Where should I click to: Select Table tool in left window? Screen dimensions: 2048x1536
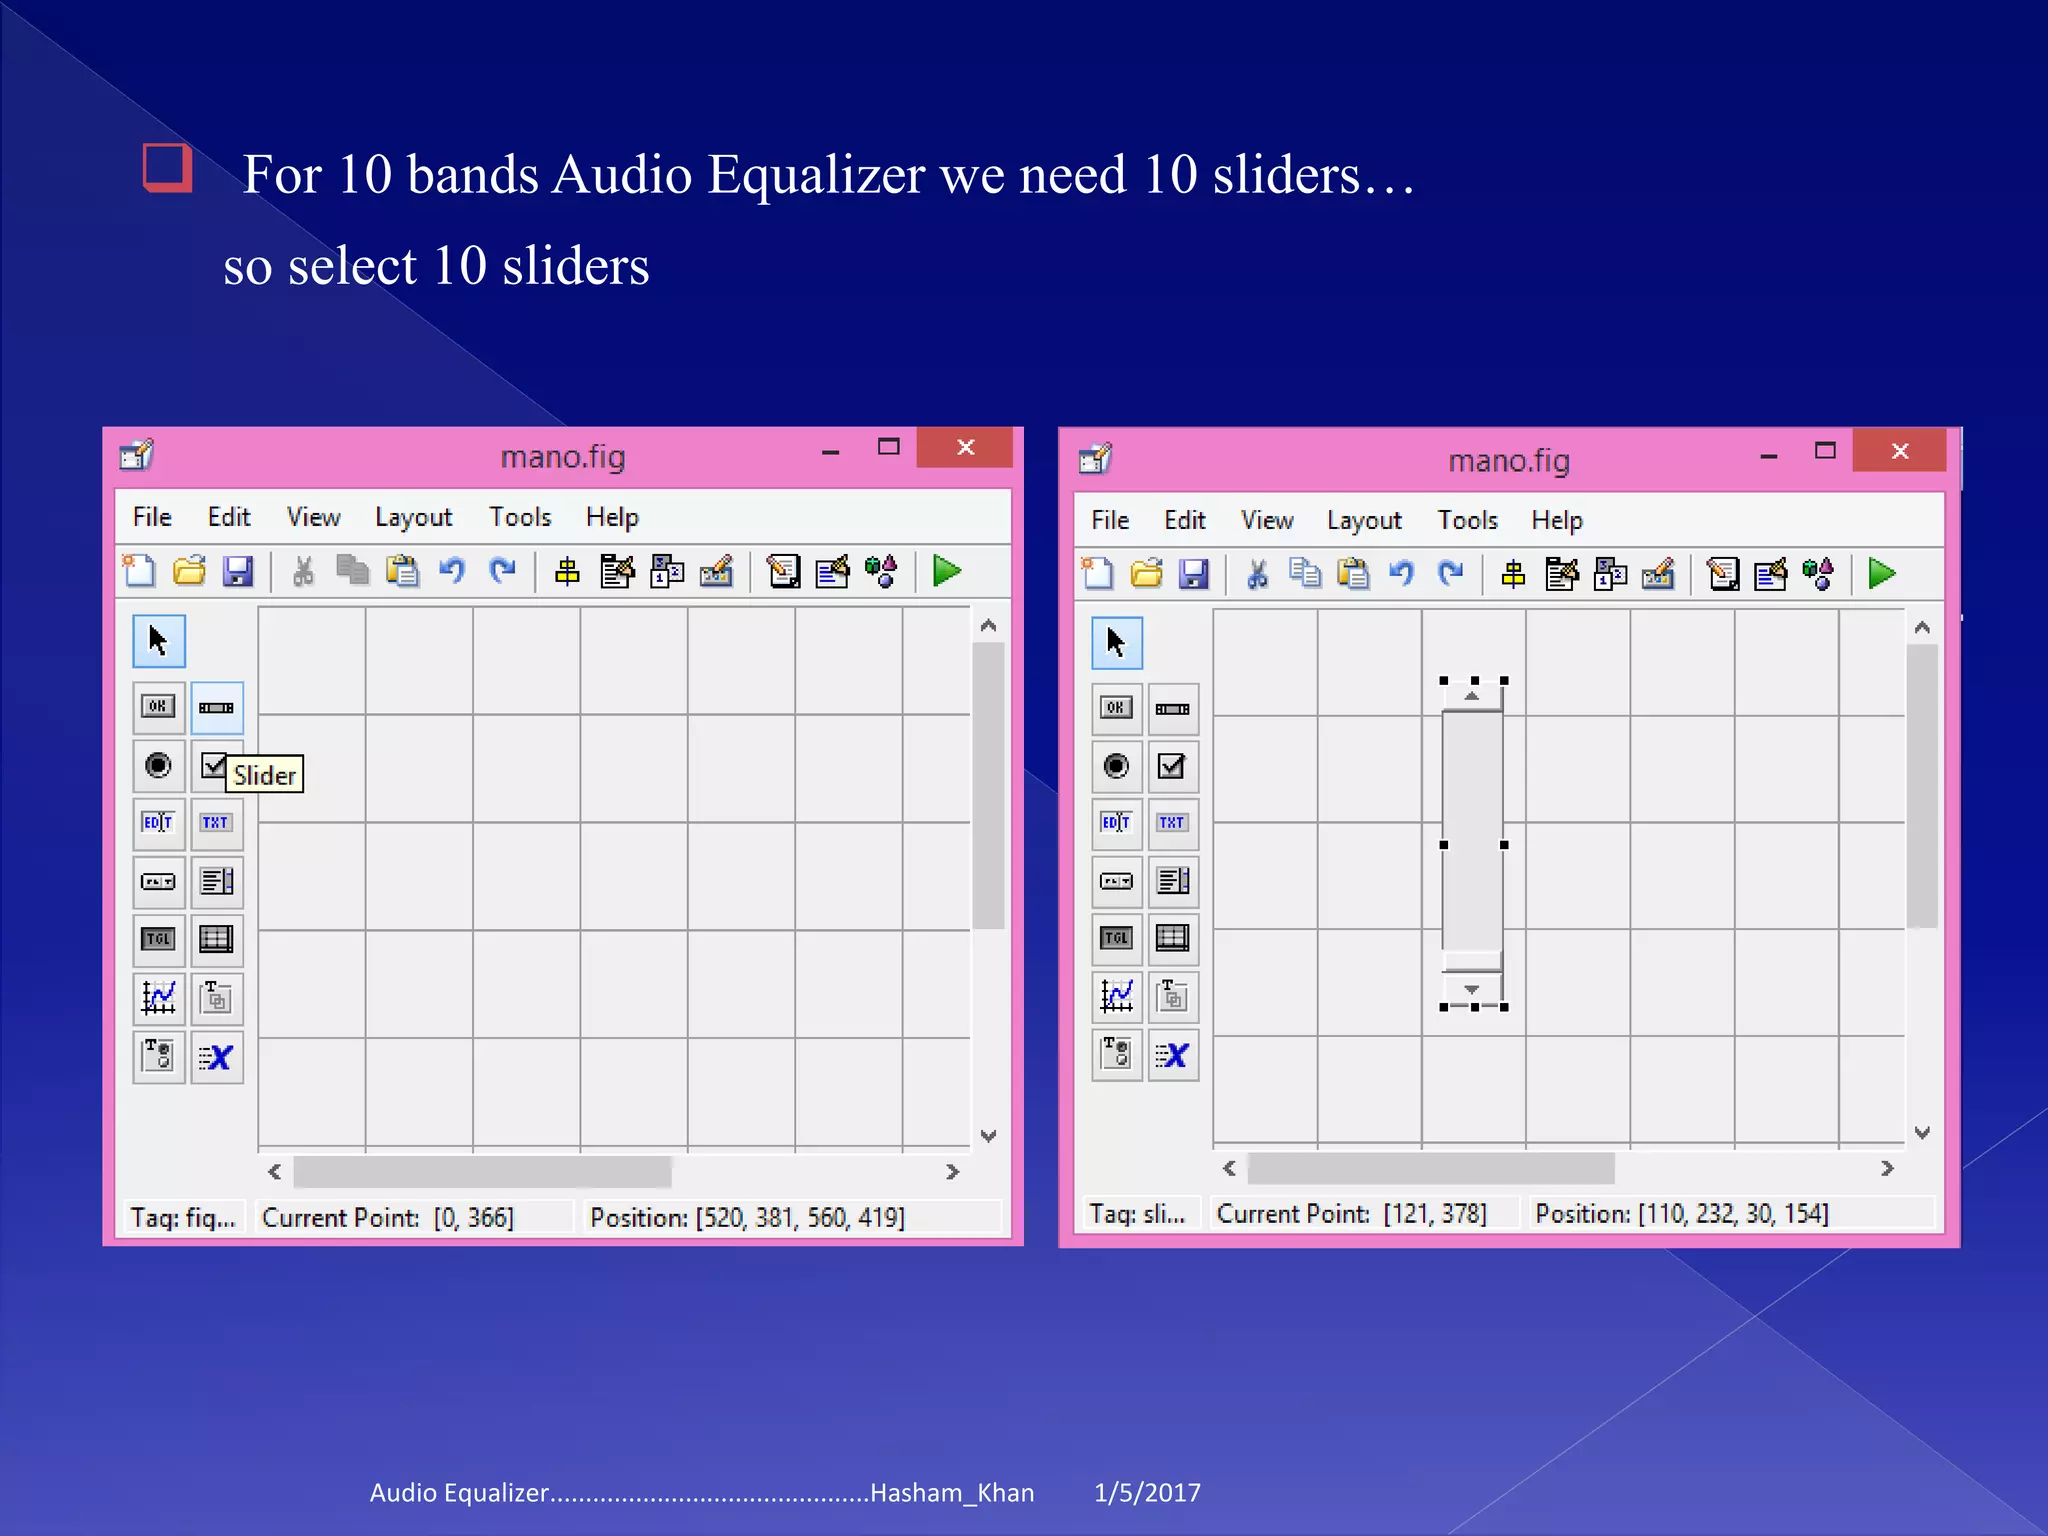point(216,939)
